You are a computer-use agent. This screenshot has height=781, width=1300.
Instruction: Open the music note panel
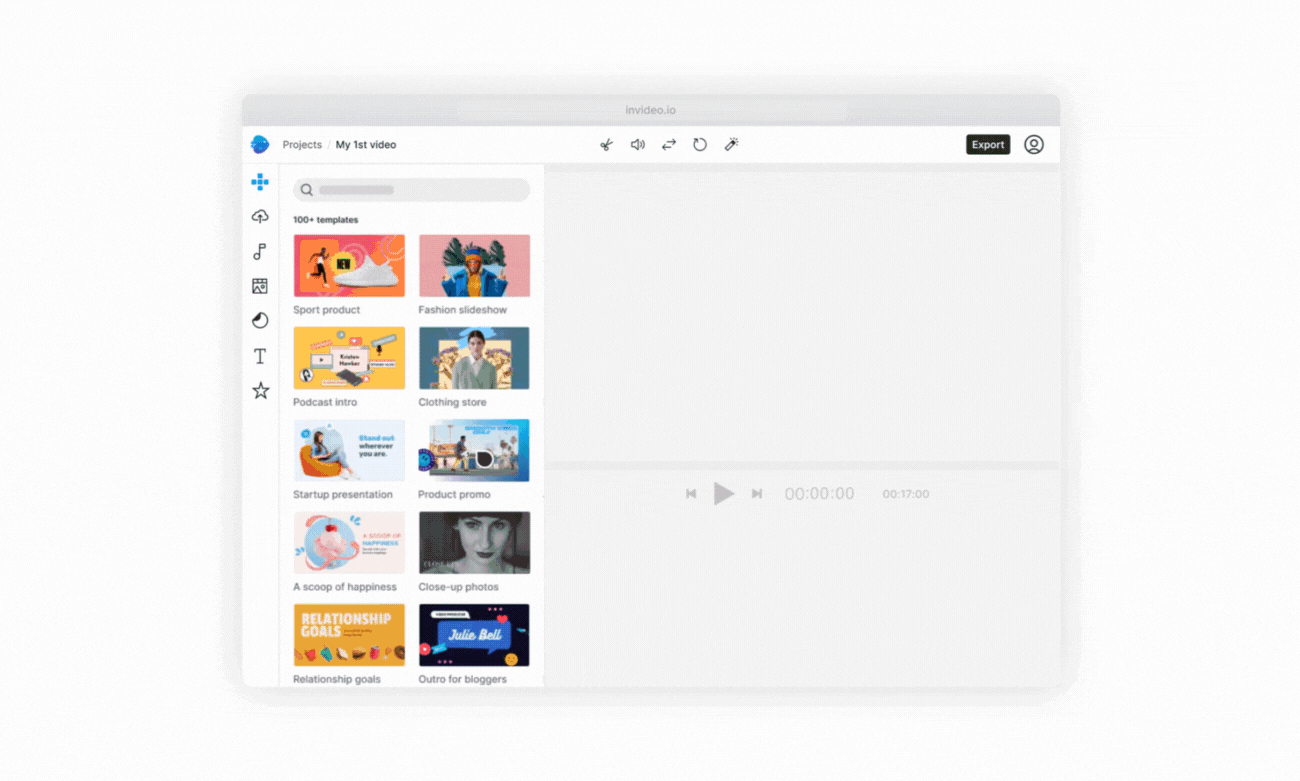260,251
